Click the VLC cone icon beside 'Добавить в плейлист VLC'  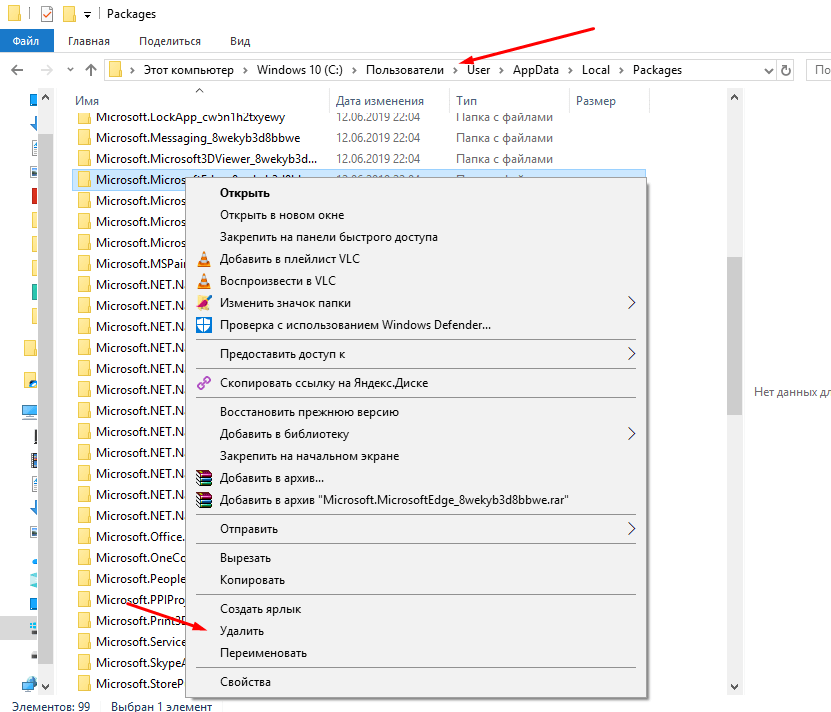204,259
